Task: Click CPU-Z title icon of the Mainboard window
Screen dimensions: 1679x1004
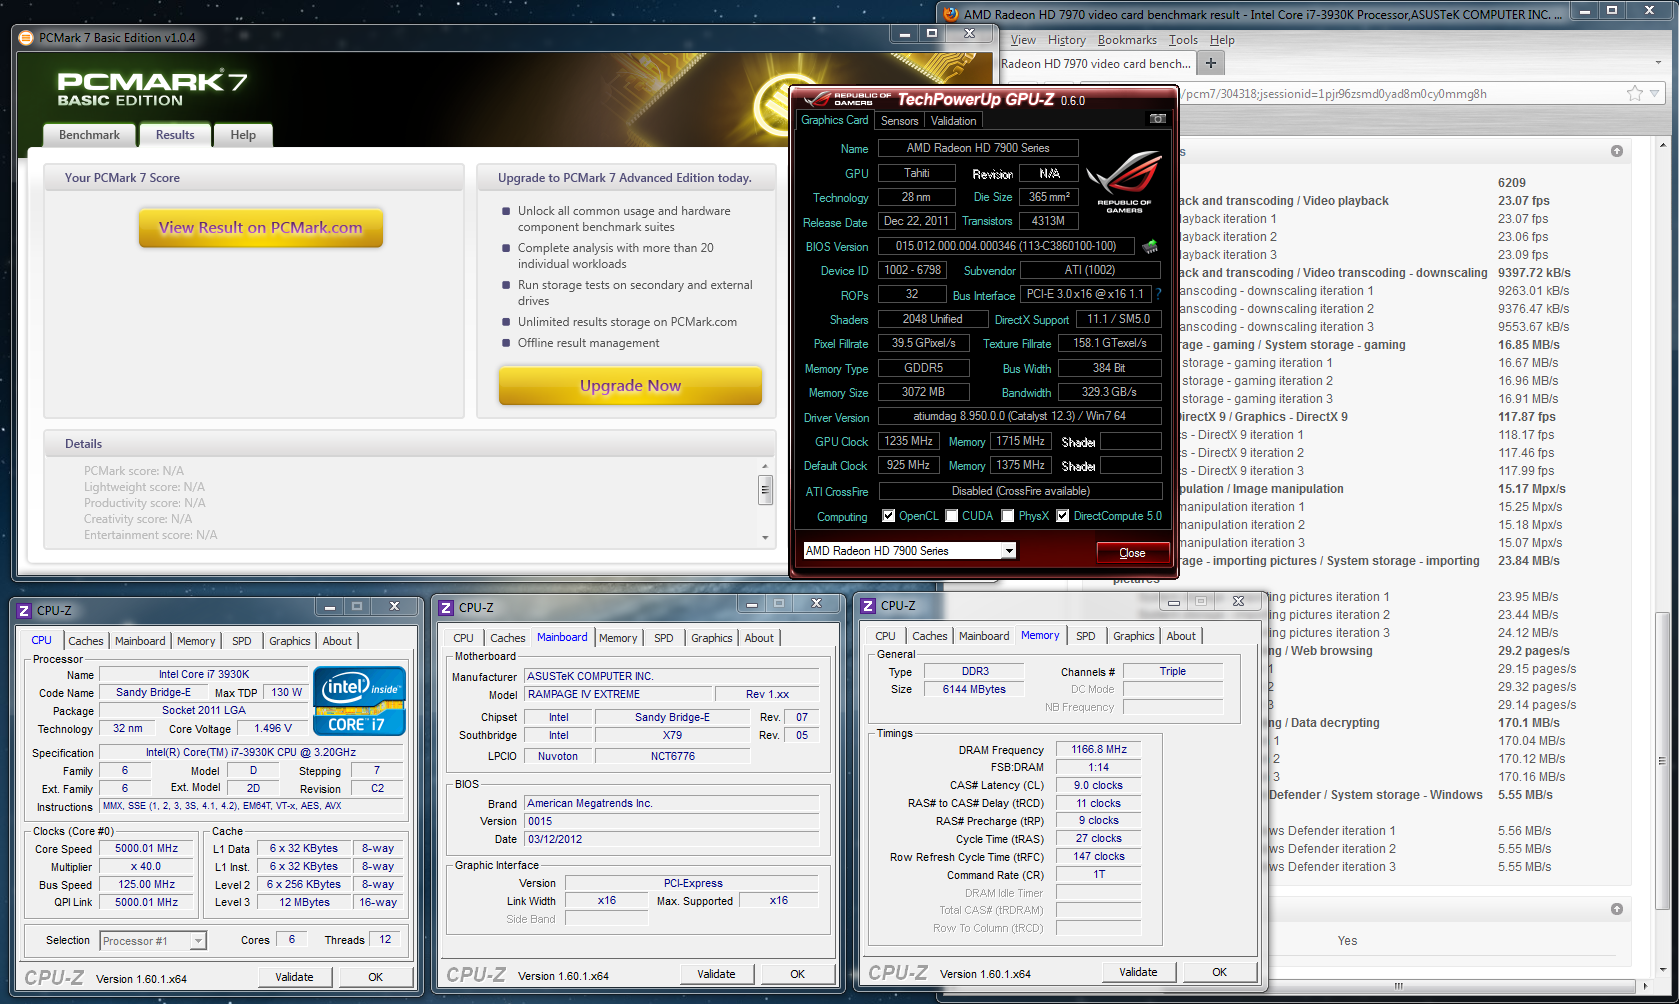Action: (x=446, y=607)
